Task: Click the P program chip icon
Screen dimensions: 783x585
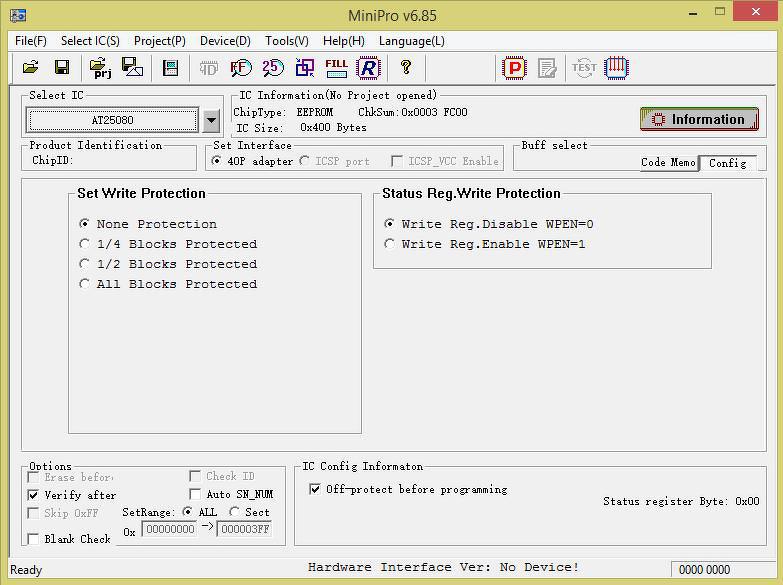Action: 515,67
